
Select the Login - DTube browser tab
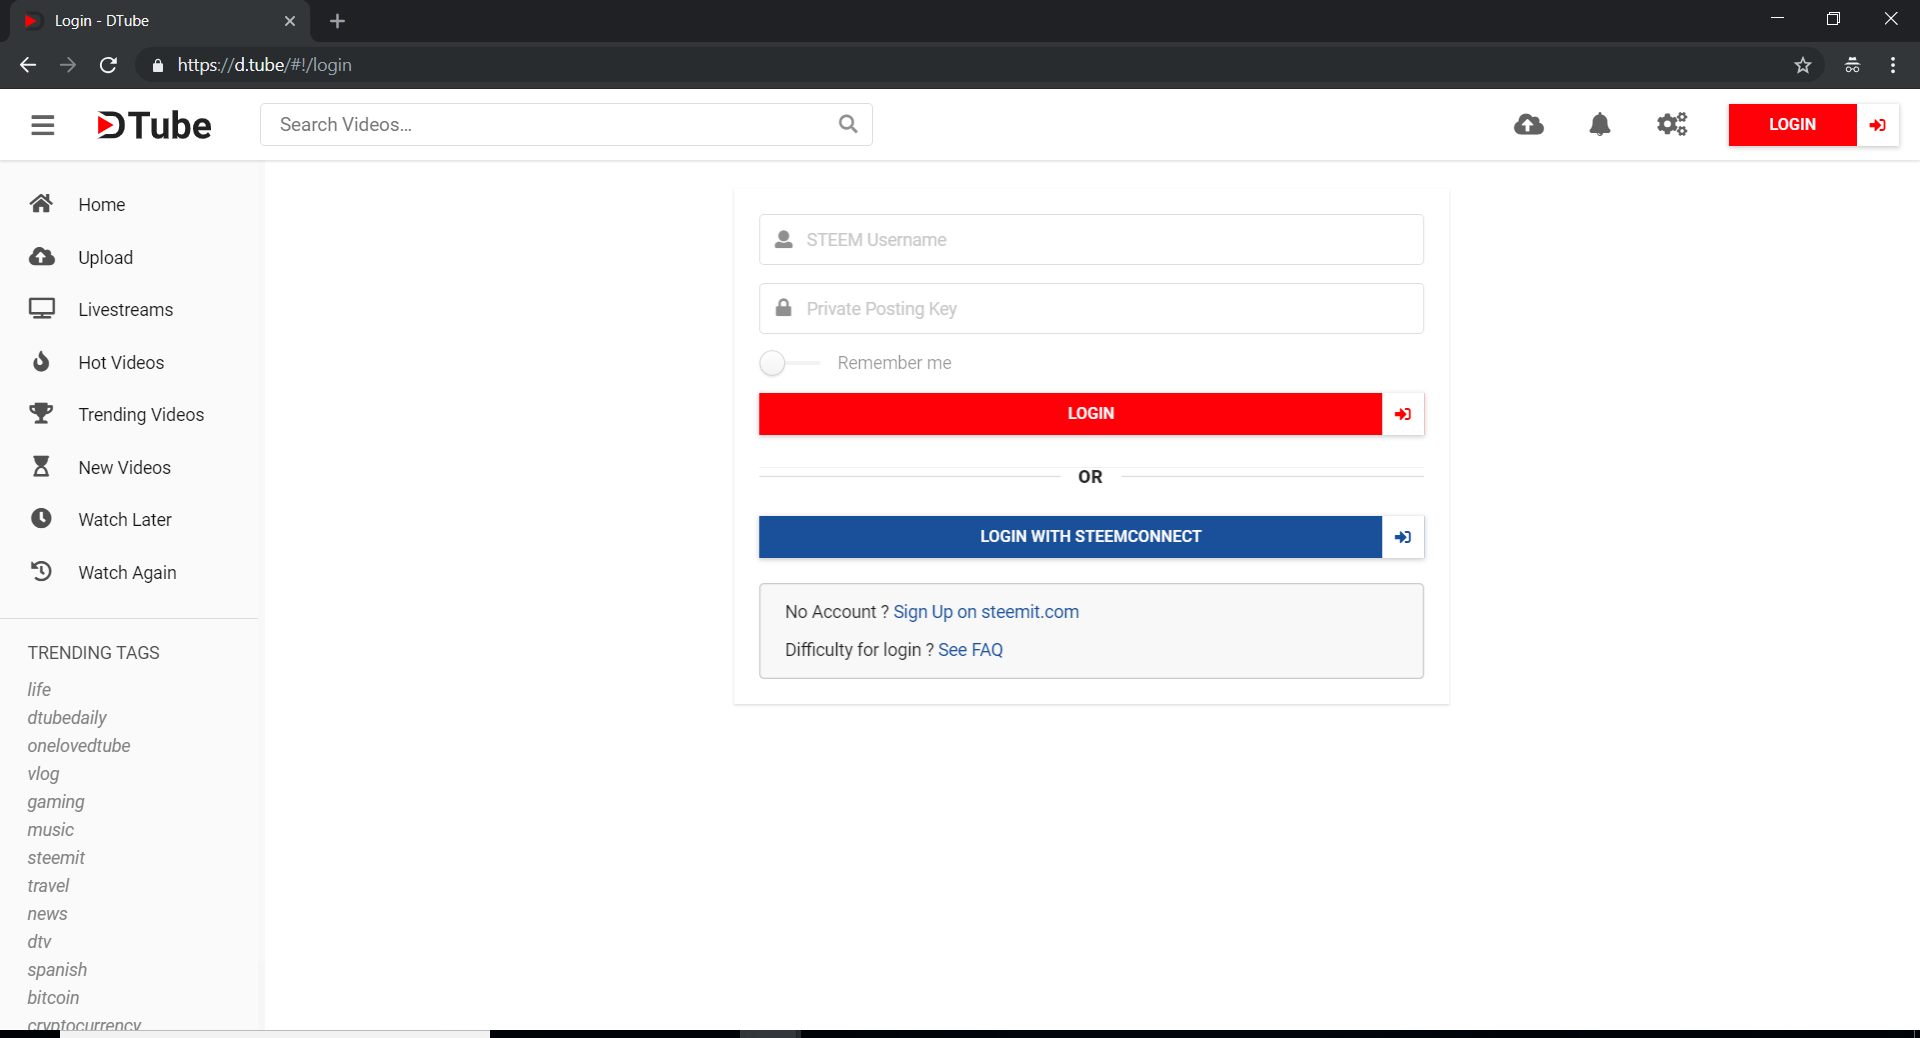click(160, 21)
